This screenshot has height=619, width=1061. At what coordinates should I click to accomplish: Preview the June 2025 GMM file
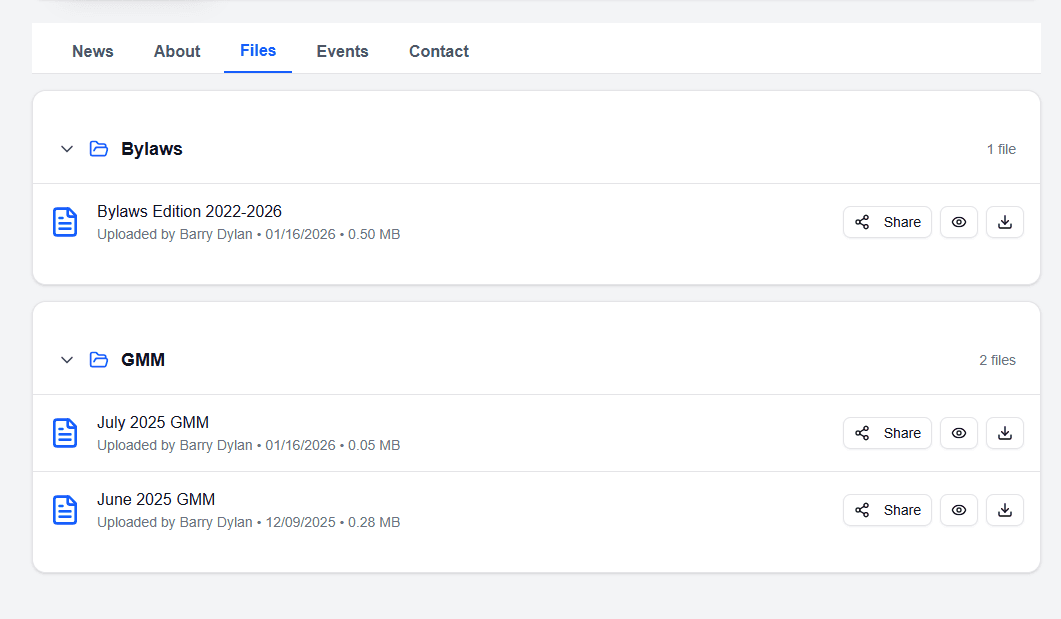tap(958, 510)
